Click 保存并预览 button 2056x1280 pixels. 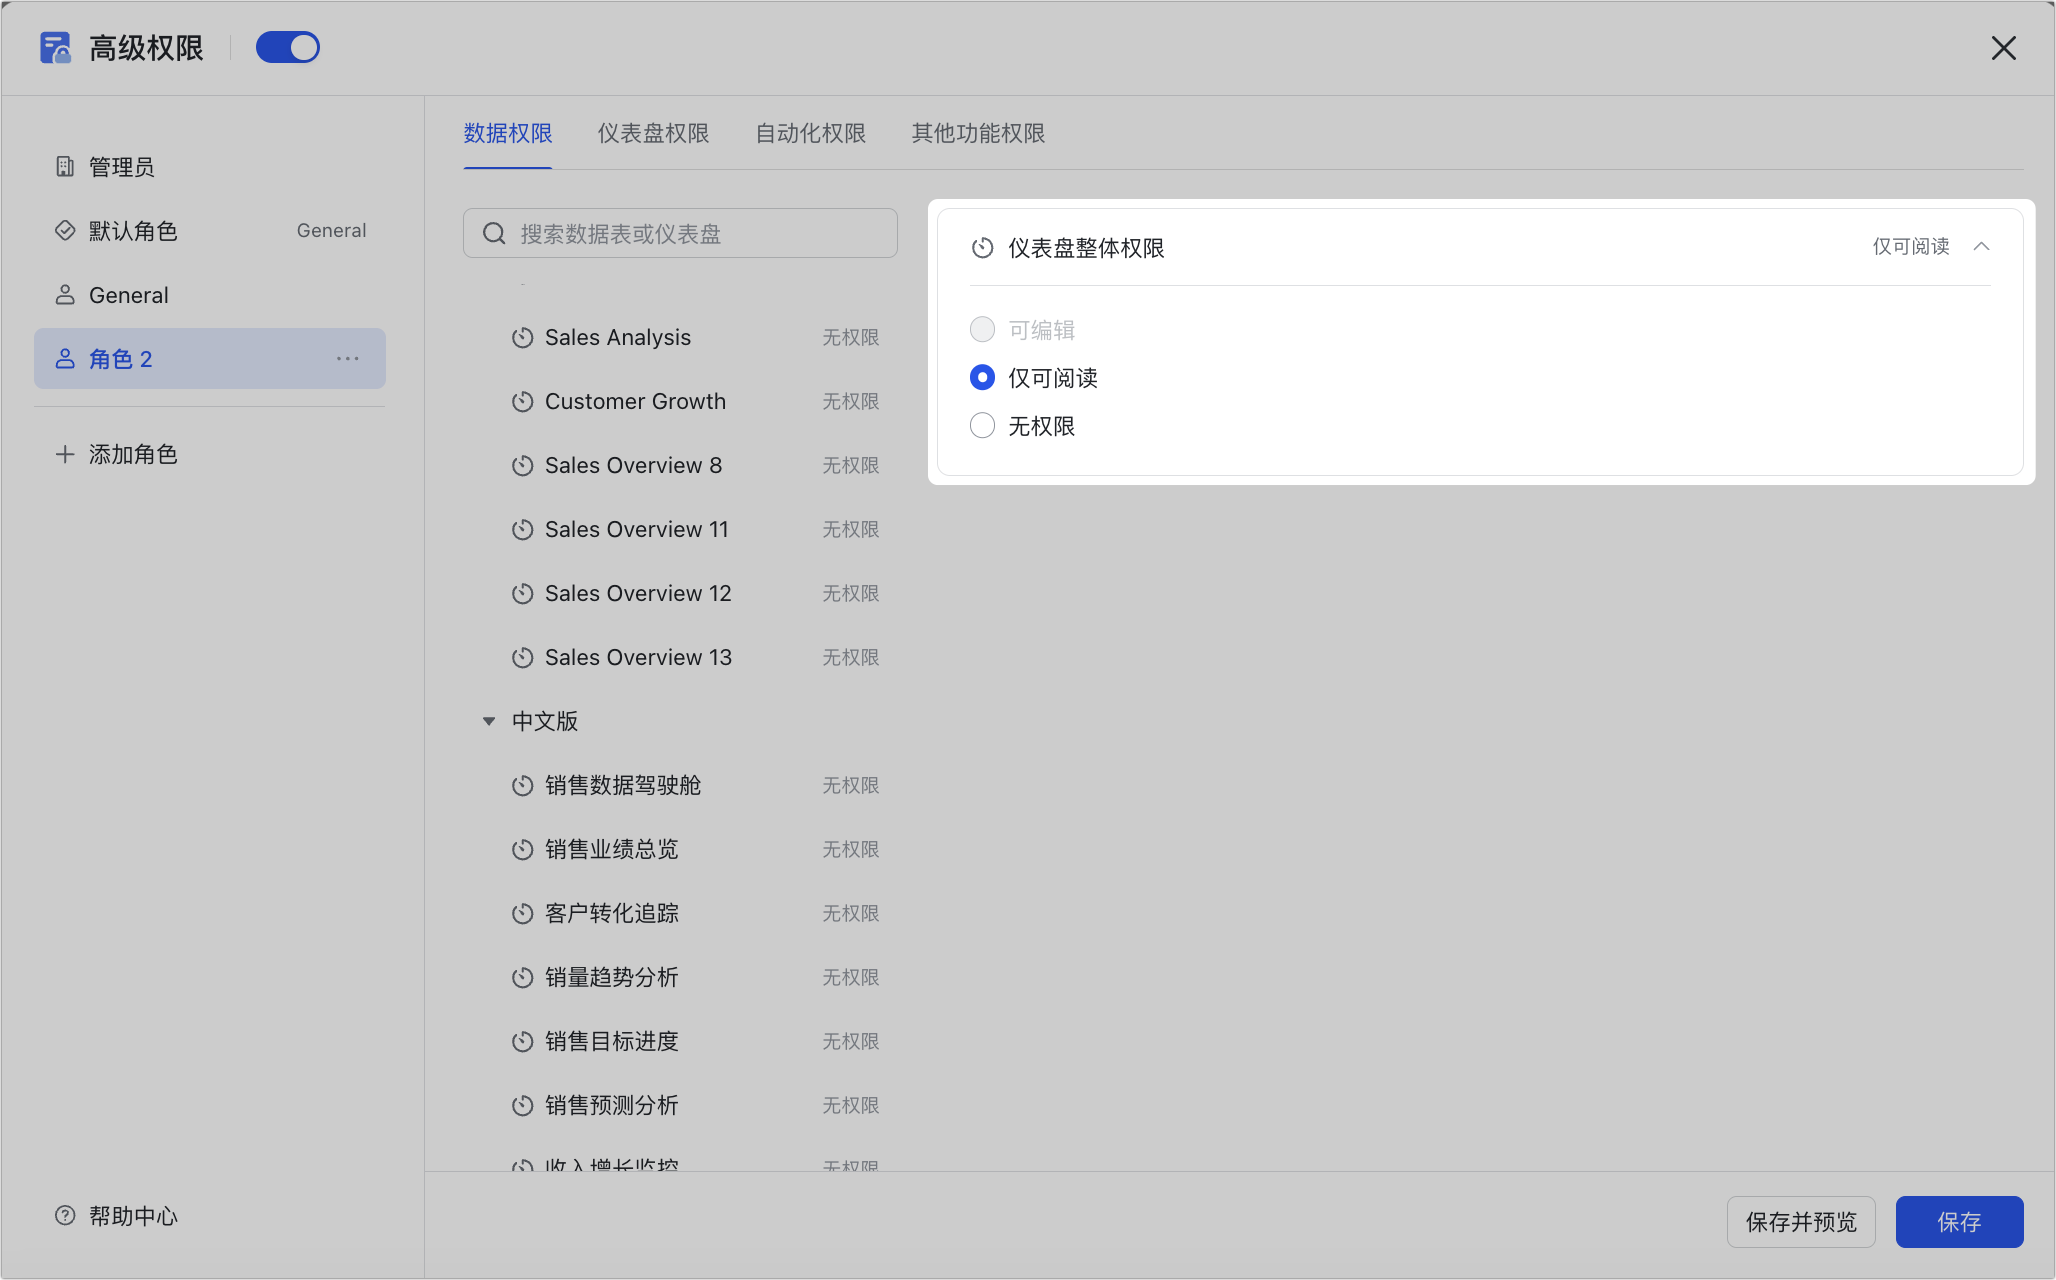pyautogui.click(x=1801, y=1222)
